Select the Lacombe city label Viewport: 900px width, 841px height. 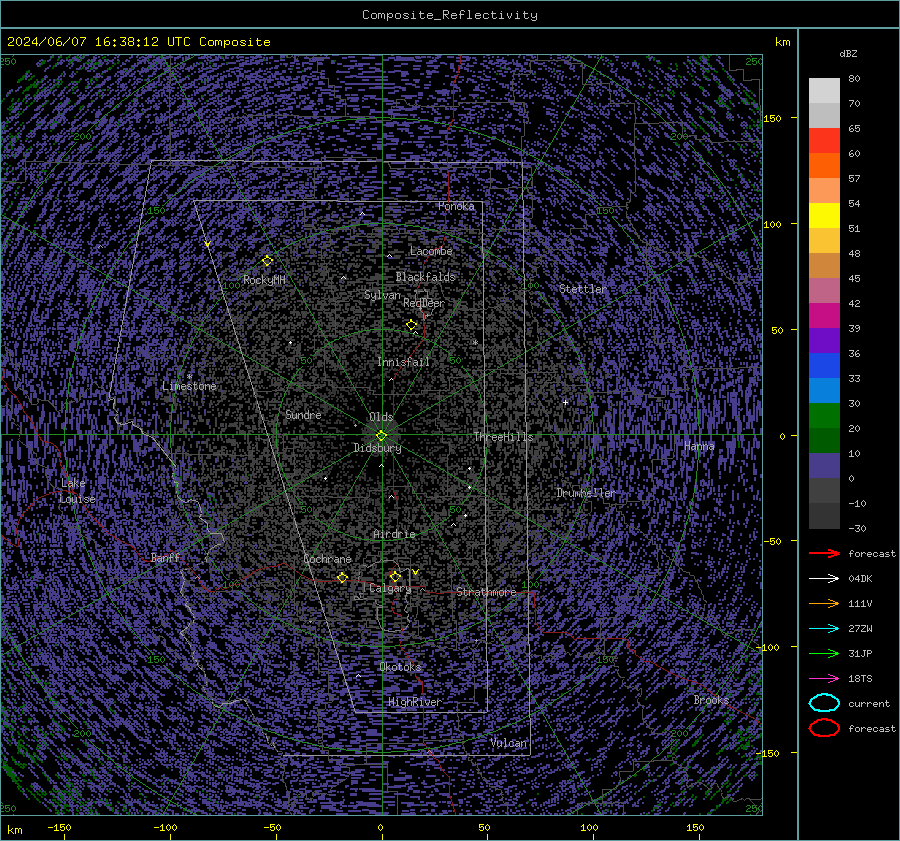pos(431,251)
